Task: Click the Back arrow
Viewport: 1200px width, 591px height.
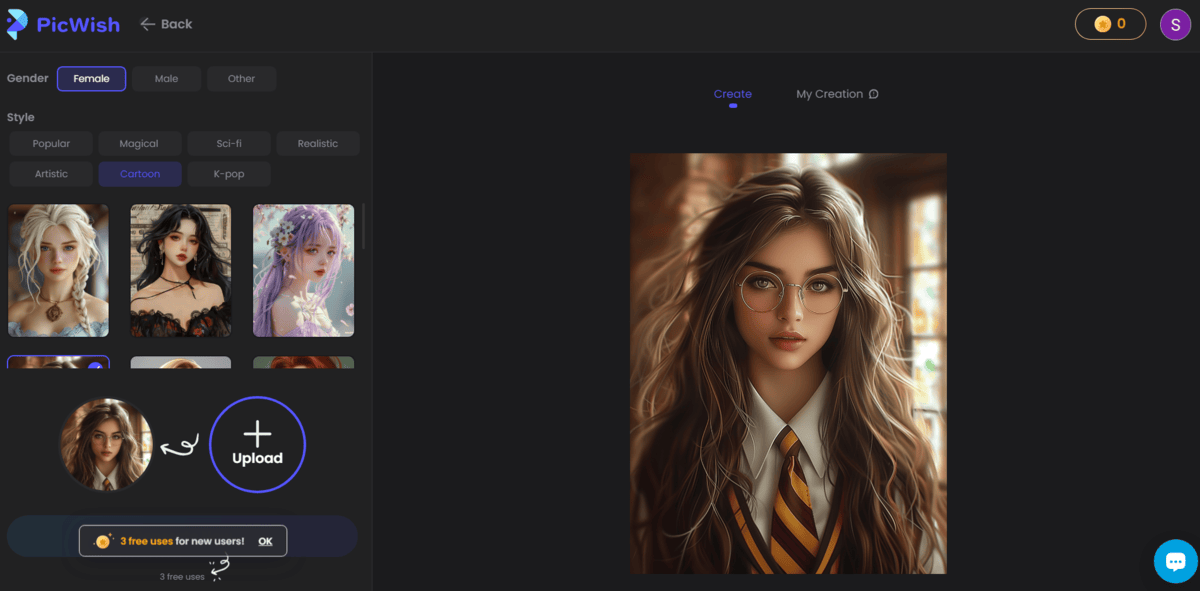Action: click(148, 23)
